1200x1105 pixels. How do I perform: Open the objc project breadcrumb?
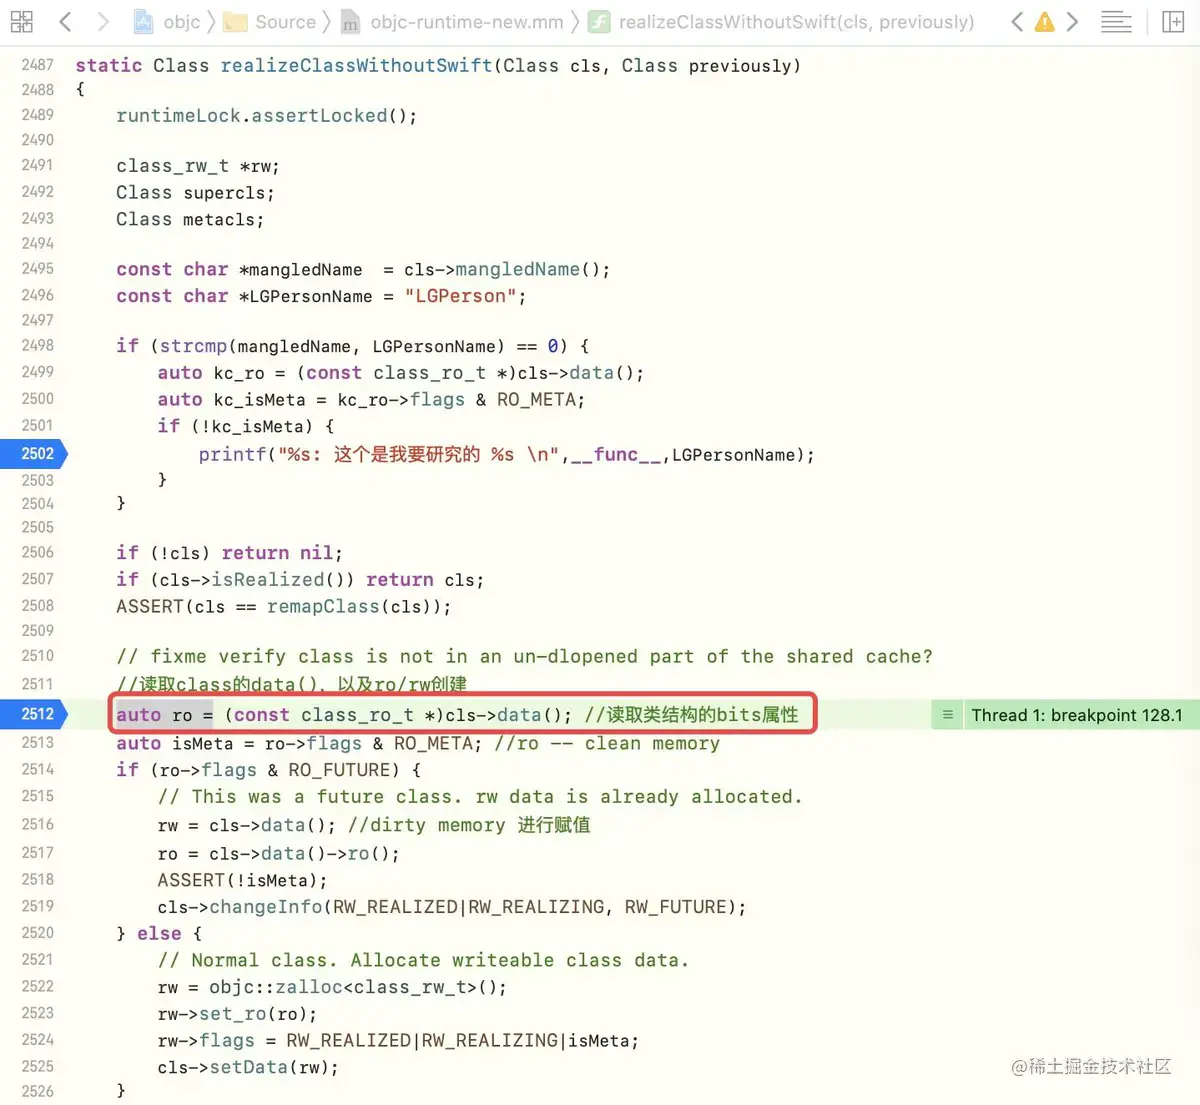coord(168,21)
